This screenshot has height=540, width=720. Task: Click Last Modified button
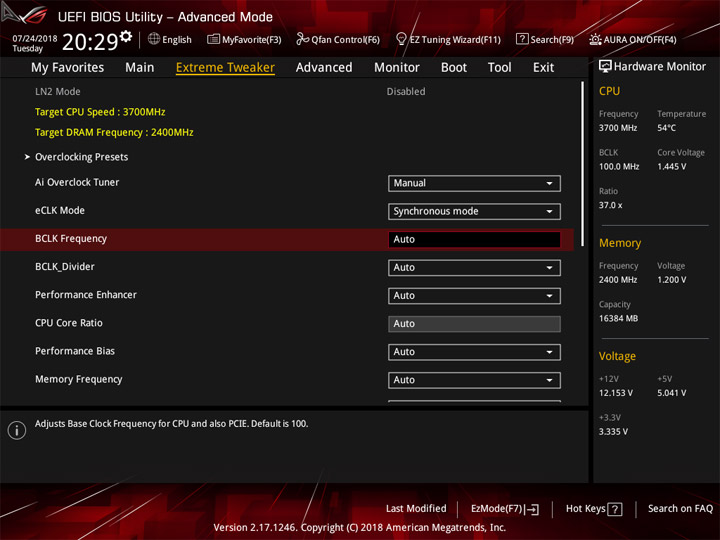click(x=416, y=508)
